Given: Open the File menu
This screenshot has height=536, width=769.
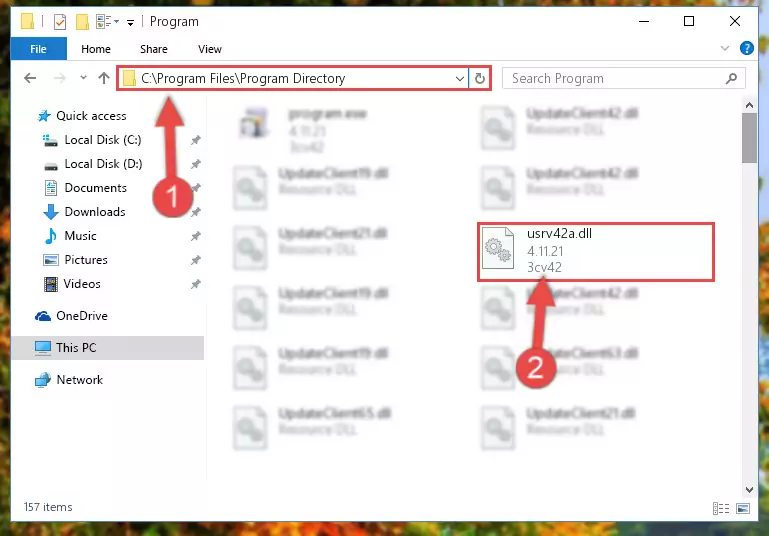Looking at the screenshot, I should (x=38, y=49).
